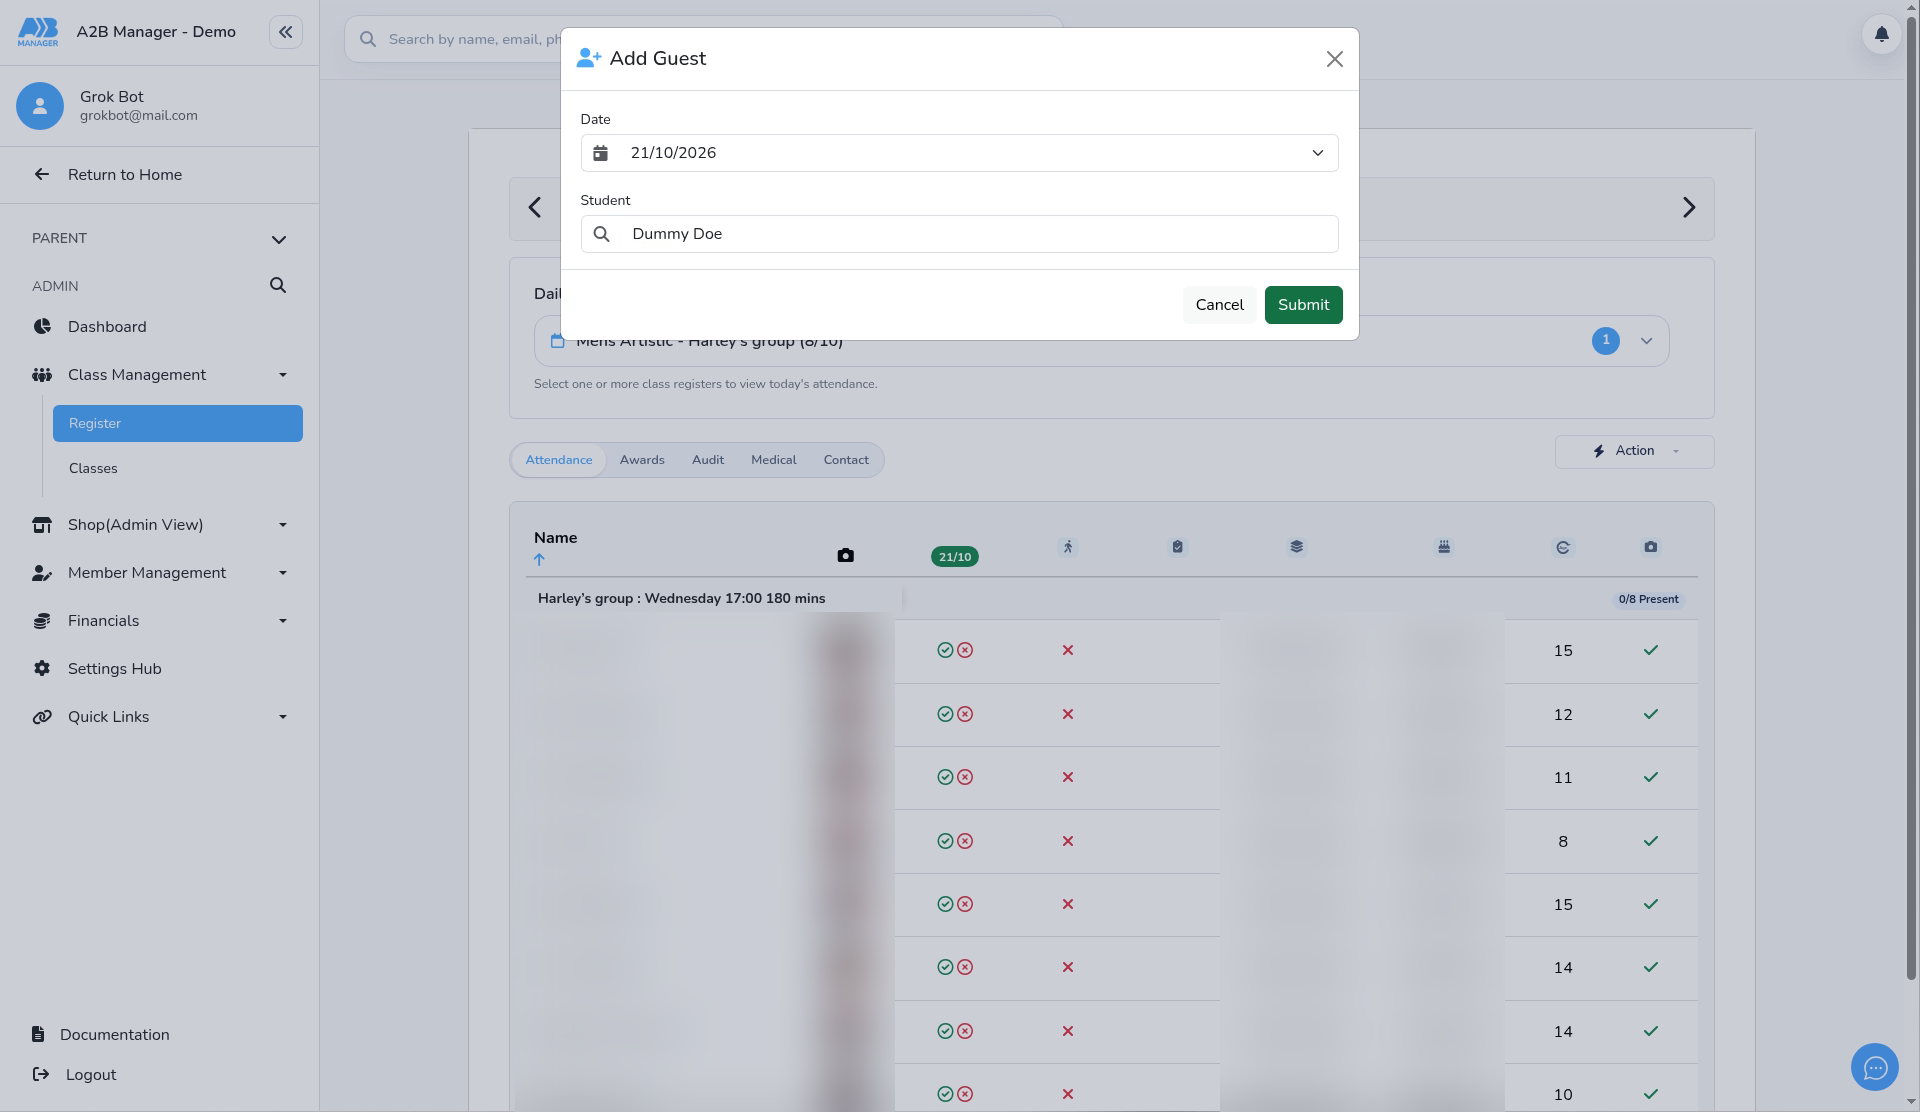
Task: Mark present for row with 12
Action: pyautogui.click(x=945, y=714)
